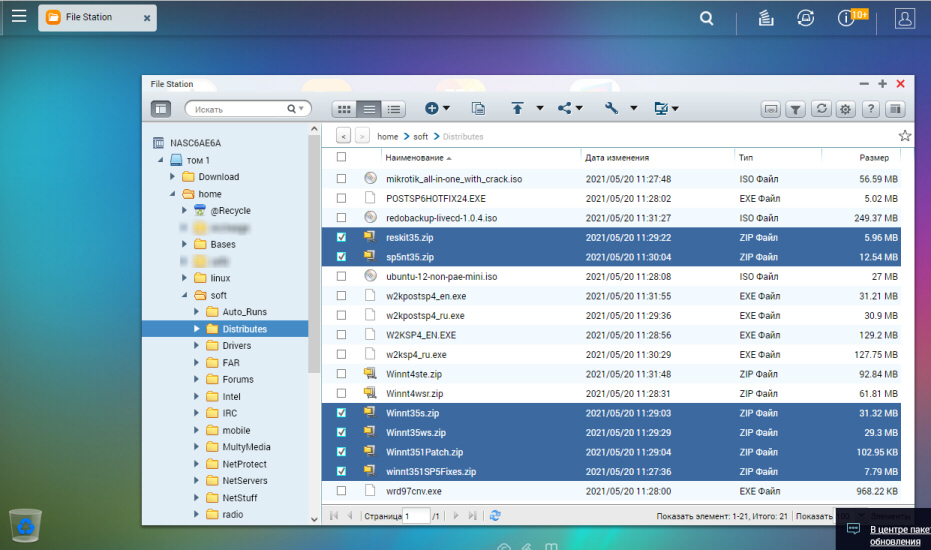Screen dimensions: 931x550
Task: Collapse the Том 1 volume arrow
Action: (160, 160)
